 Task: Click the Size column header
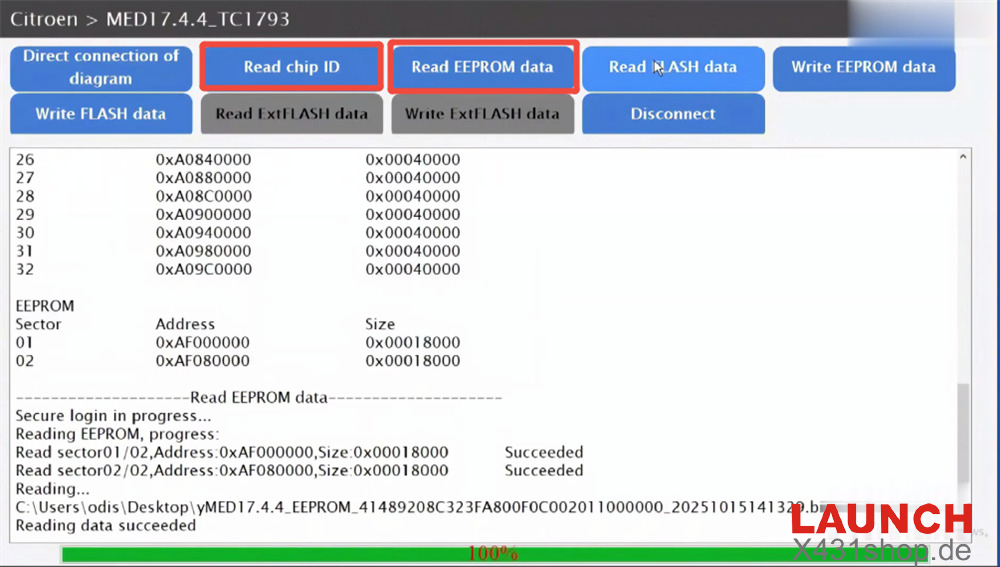pyautogui.click(x=380, y=325)
